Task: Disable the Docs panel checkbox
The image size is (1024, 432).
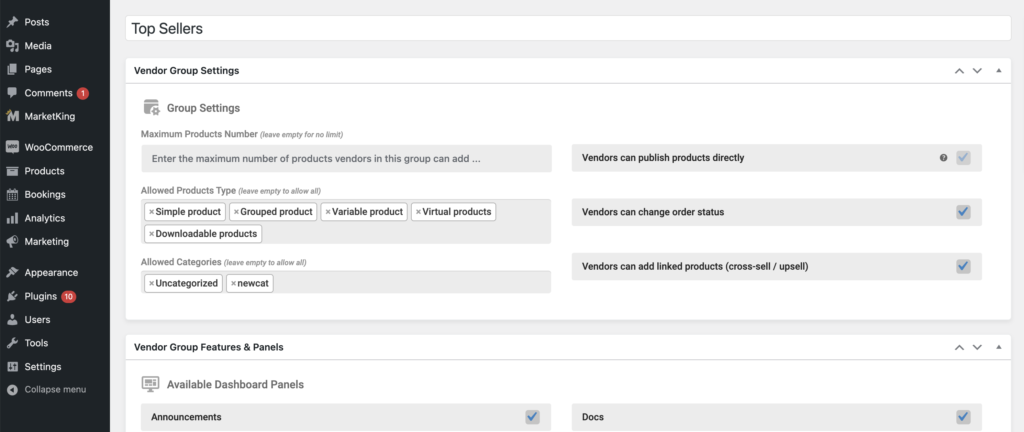Action: pyautogui.click(x=963, y=417)
